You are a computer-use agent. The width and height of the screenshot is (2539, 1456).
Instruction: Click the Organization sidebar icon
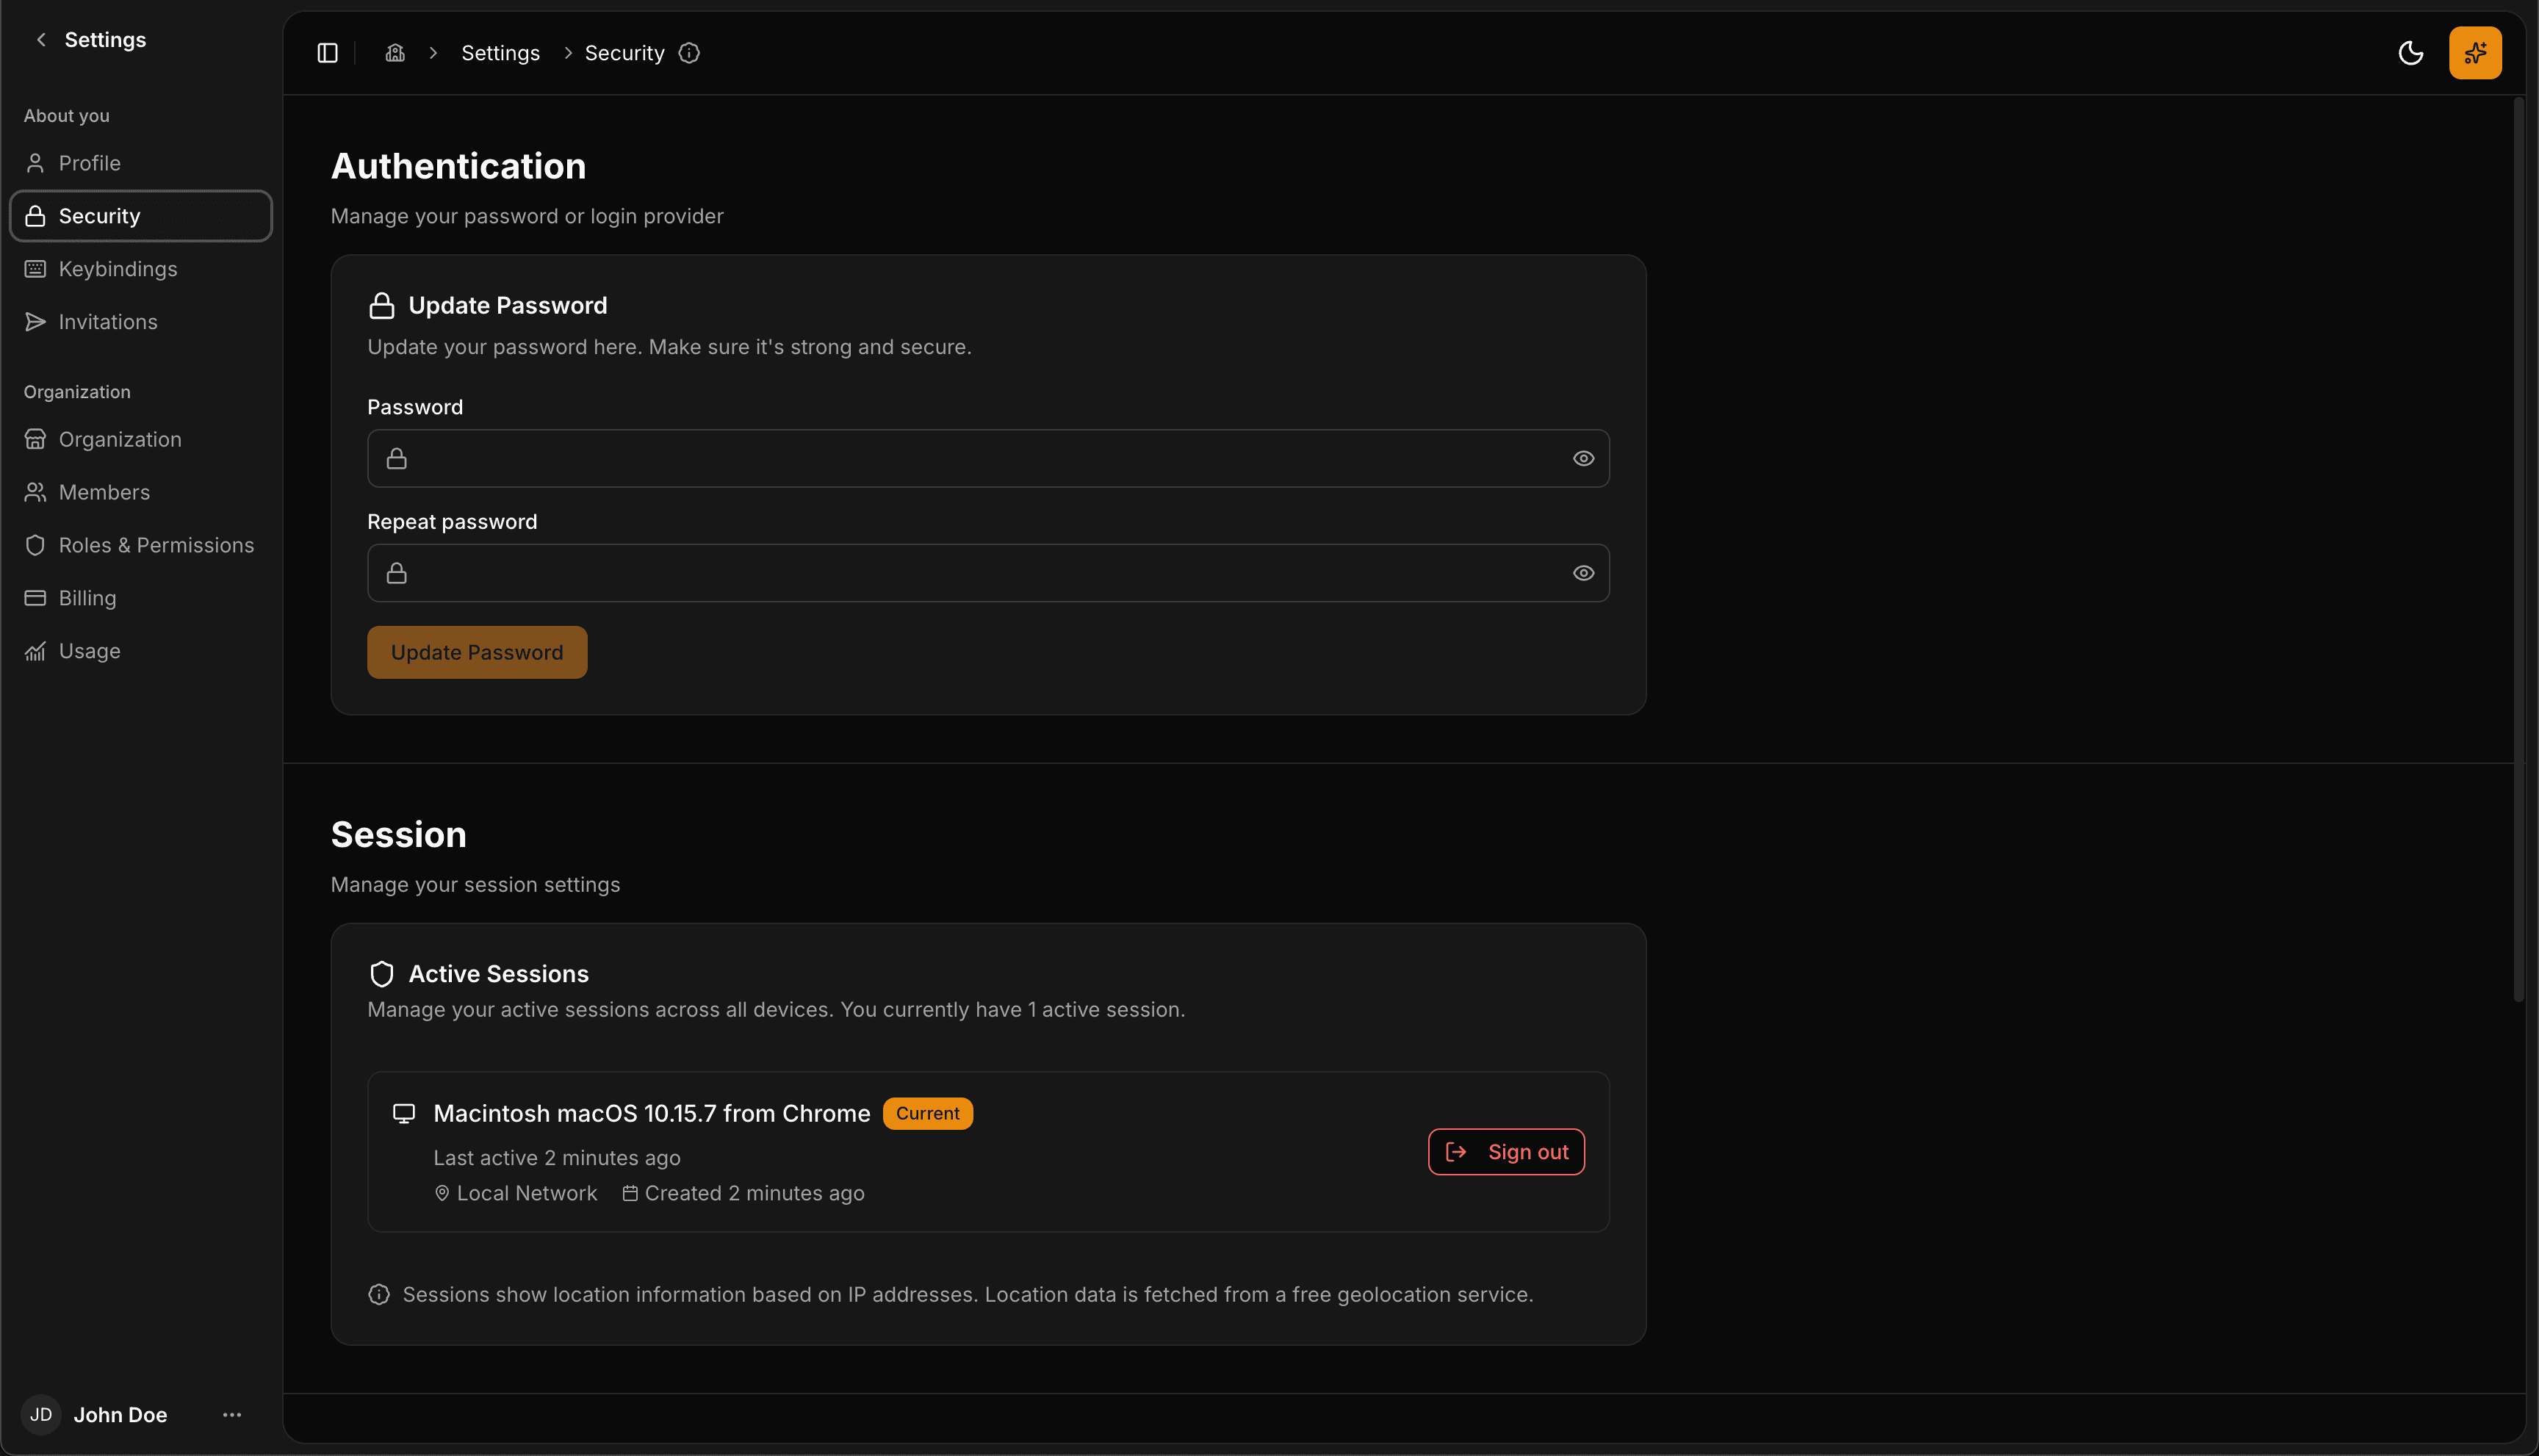point(36,439)
